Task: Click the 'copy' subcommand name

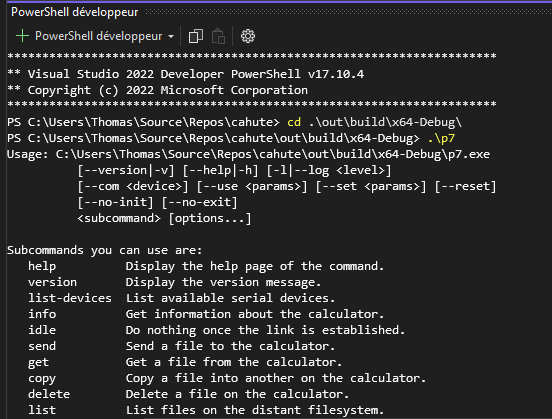Action: (x=42, y=379)
